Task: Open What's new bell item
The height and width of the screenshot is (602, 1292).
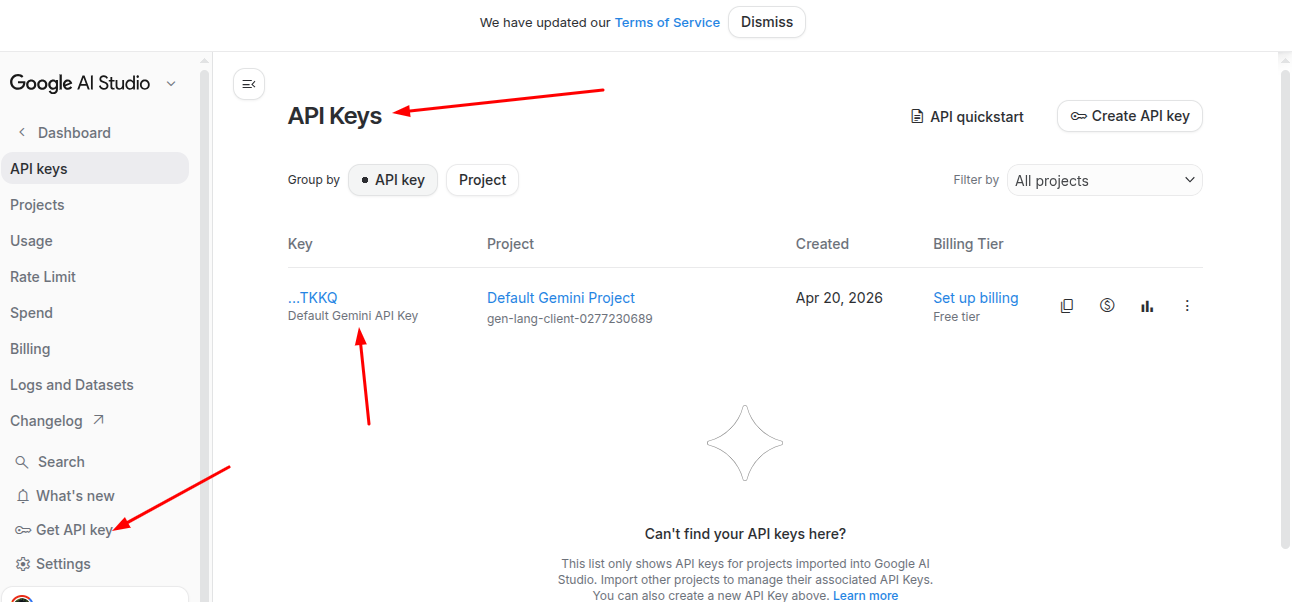Action: (x=66, y=496)
